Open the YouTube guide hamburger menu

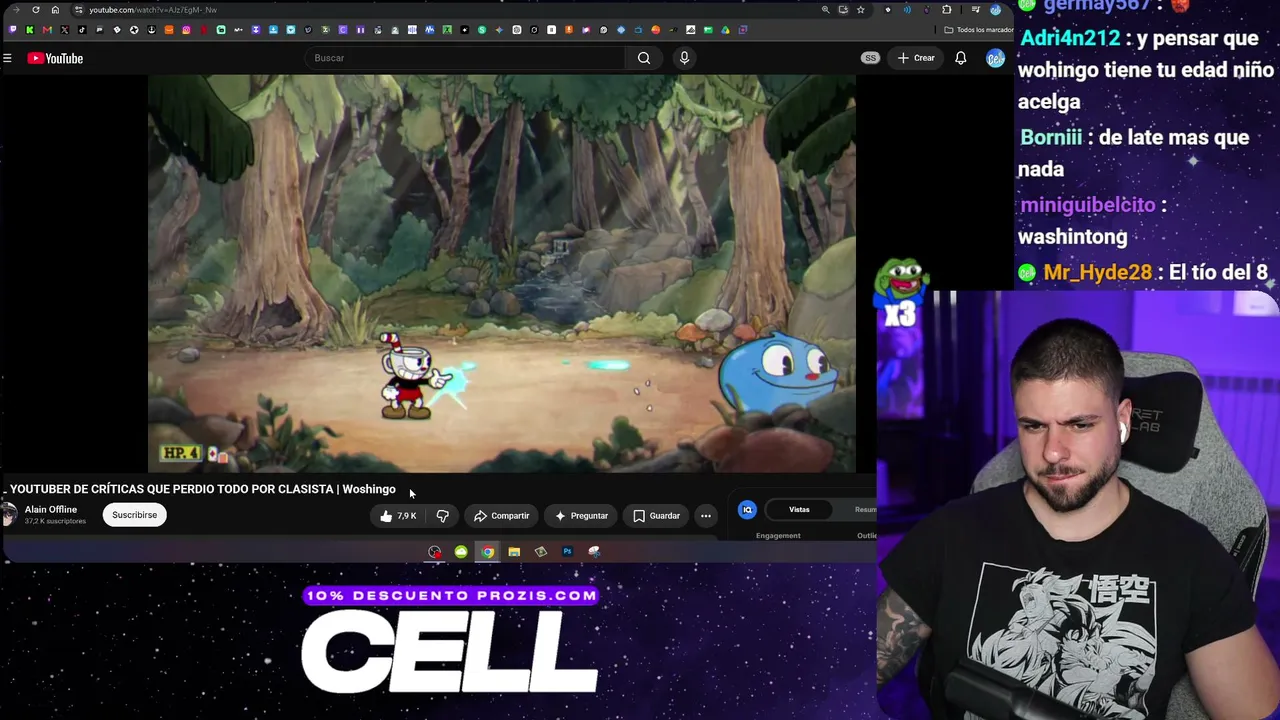pyautogui.click(x=7, y=58)
